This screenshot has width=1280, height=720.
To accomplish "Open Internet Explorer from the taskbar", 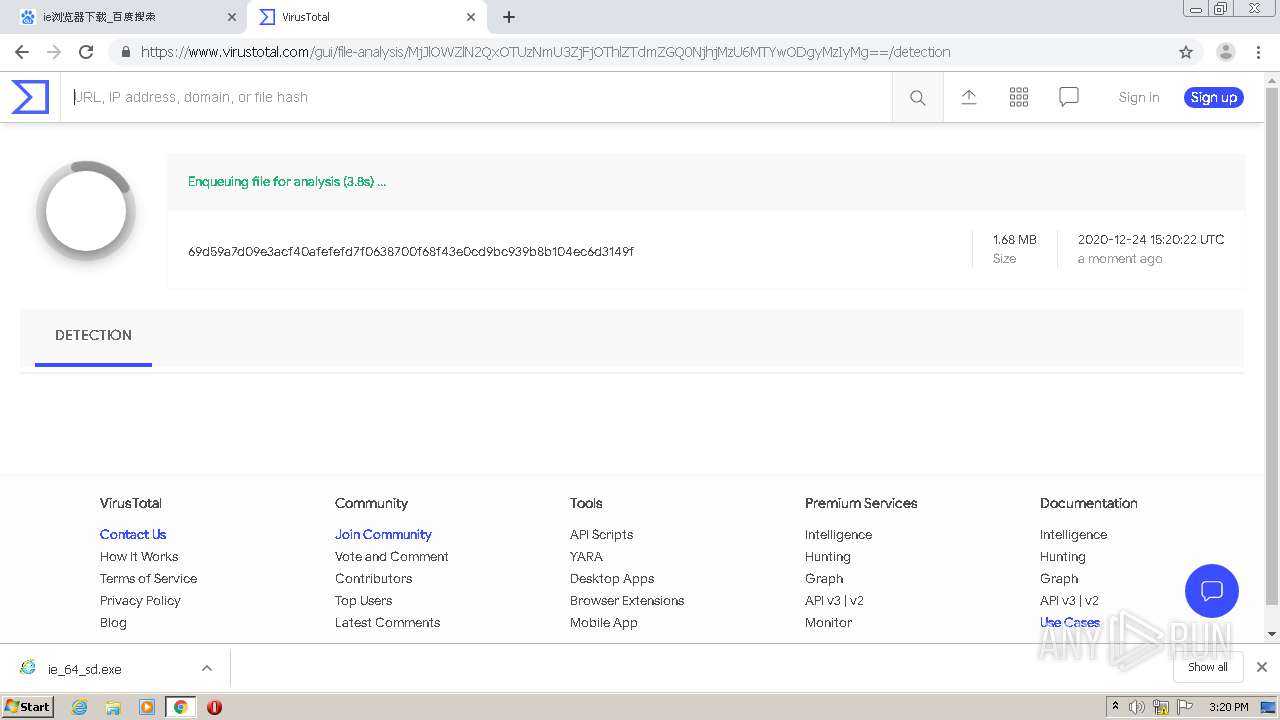I will tap(79, 707).
